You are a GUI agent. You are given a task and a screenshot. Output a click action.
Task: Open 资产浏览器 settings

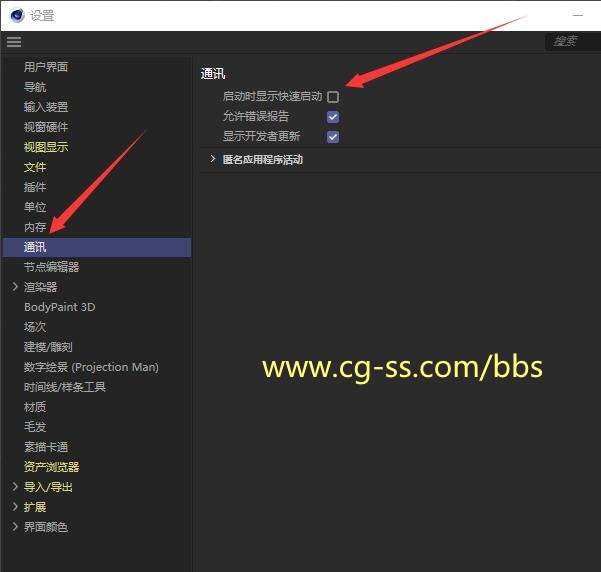coord(51,467)
